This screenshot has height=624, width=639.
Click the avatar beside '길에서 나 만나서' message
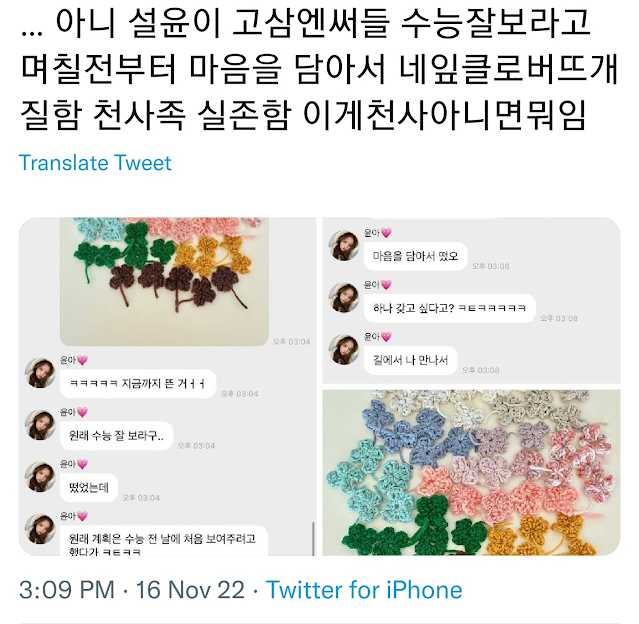click(344, 350)
